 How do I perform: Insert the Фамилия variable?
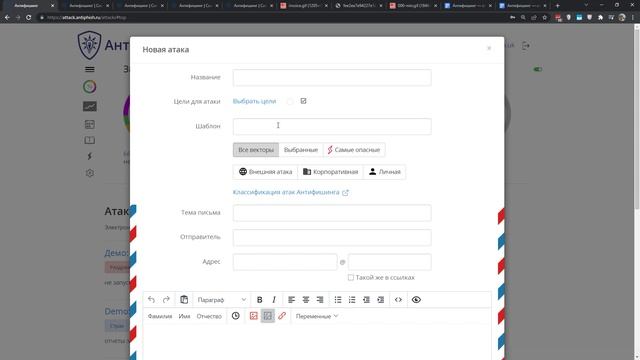pos(160,316)
